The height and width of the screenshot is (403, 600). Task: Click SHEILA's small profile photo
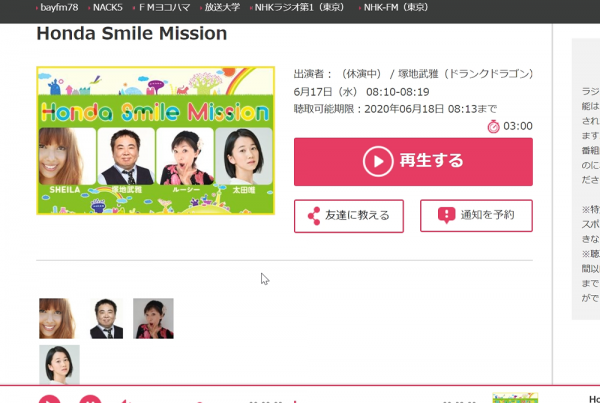tap(59, 318)
